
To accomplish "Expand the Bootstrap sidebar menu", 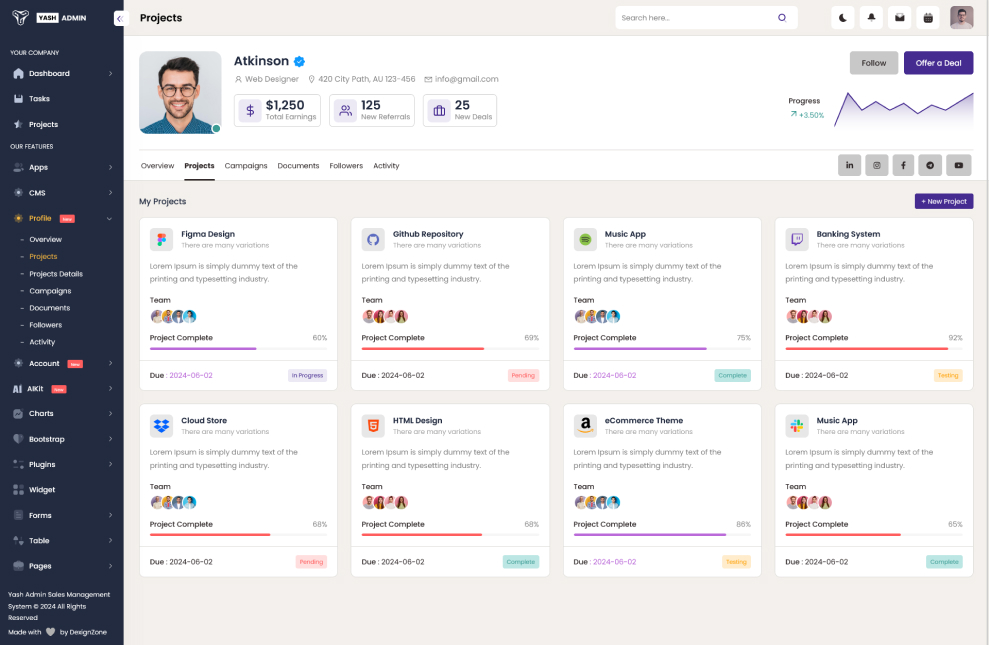I will (x=62, y=439).
